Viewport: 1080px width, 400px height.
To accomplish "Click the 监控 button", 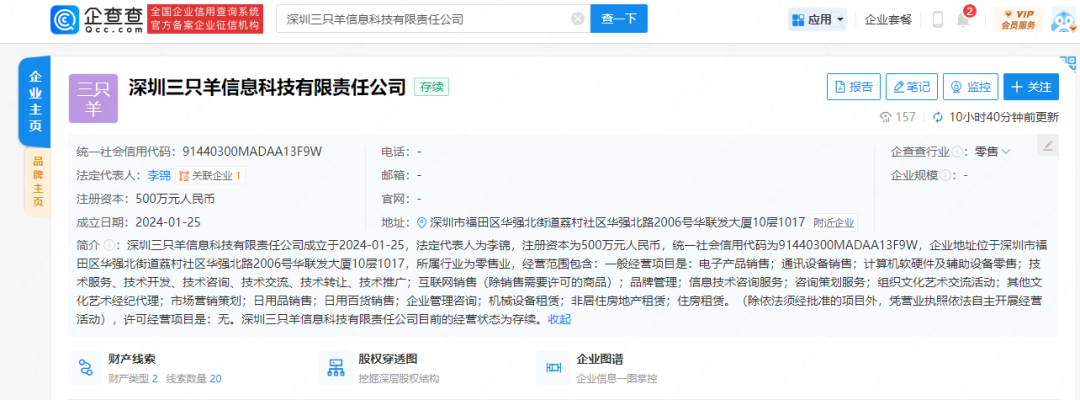I will coord(970,87).
